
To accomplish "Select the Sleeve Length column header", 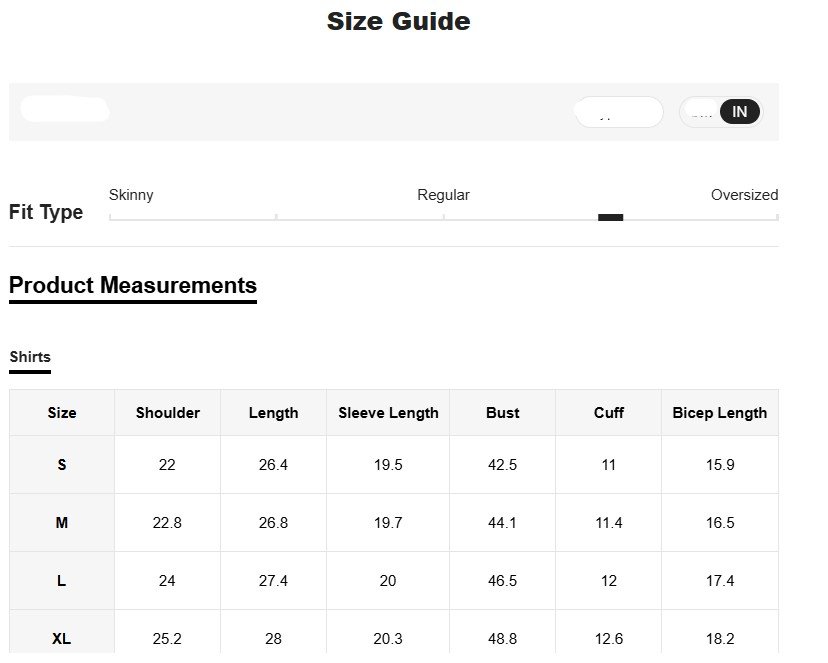I will 388,413.
